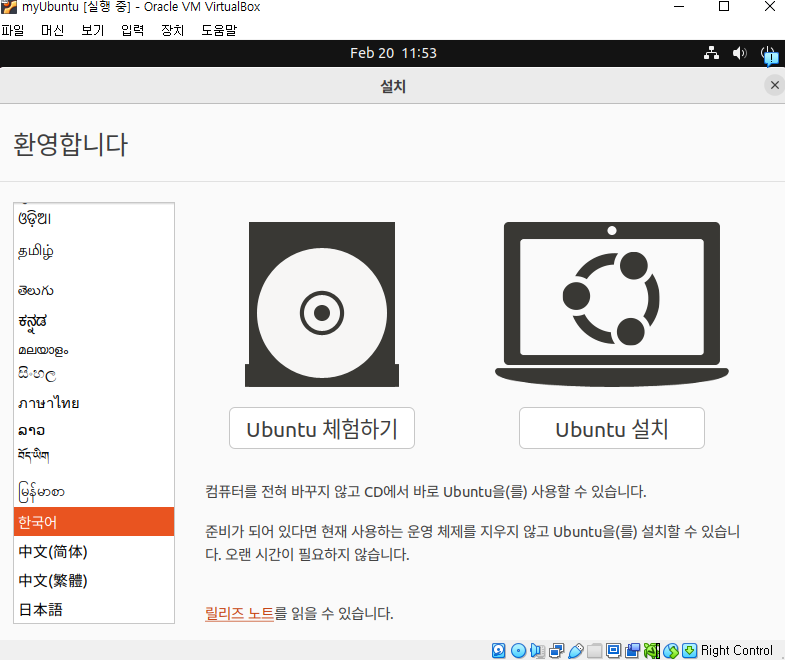The width and height of the screenshot is (785, 660).
Task: Click the Ubuntu 설치 button
Action: 612,428
